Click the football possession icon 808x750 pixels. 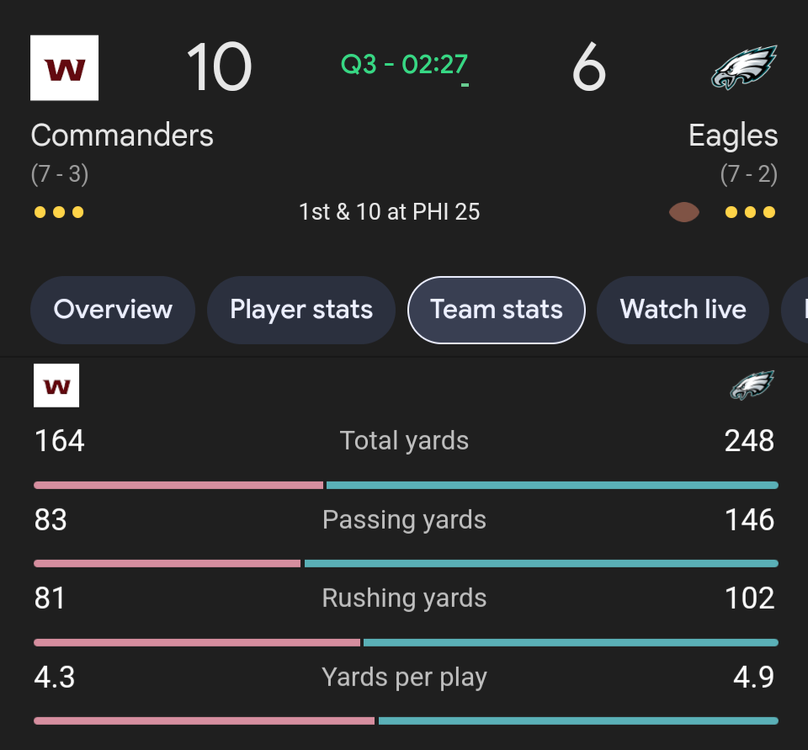click(x=684, y=212)
